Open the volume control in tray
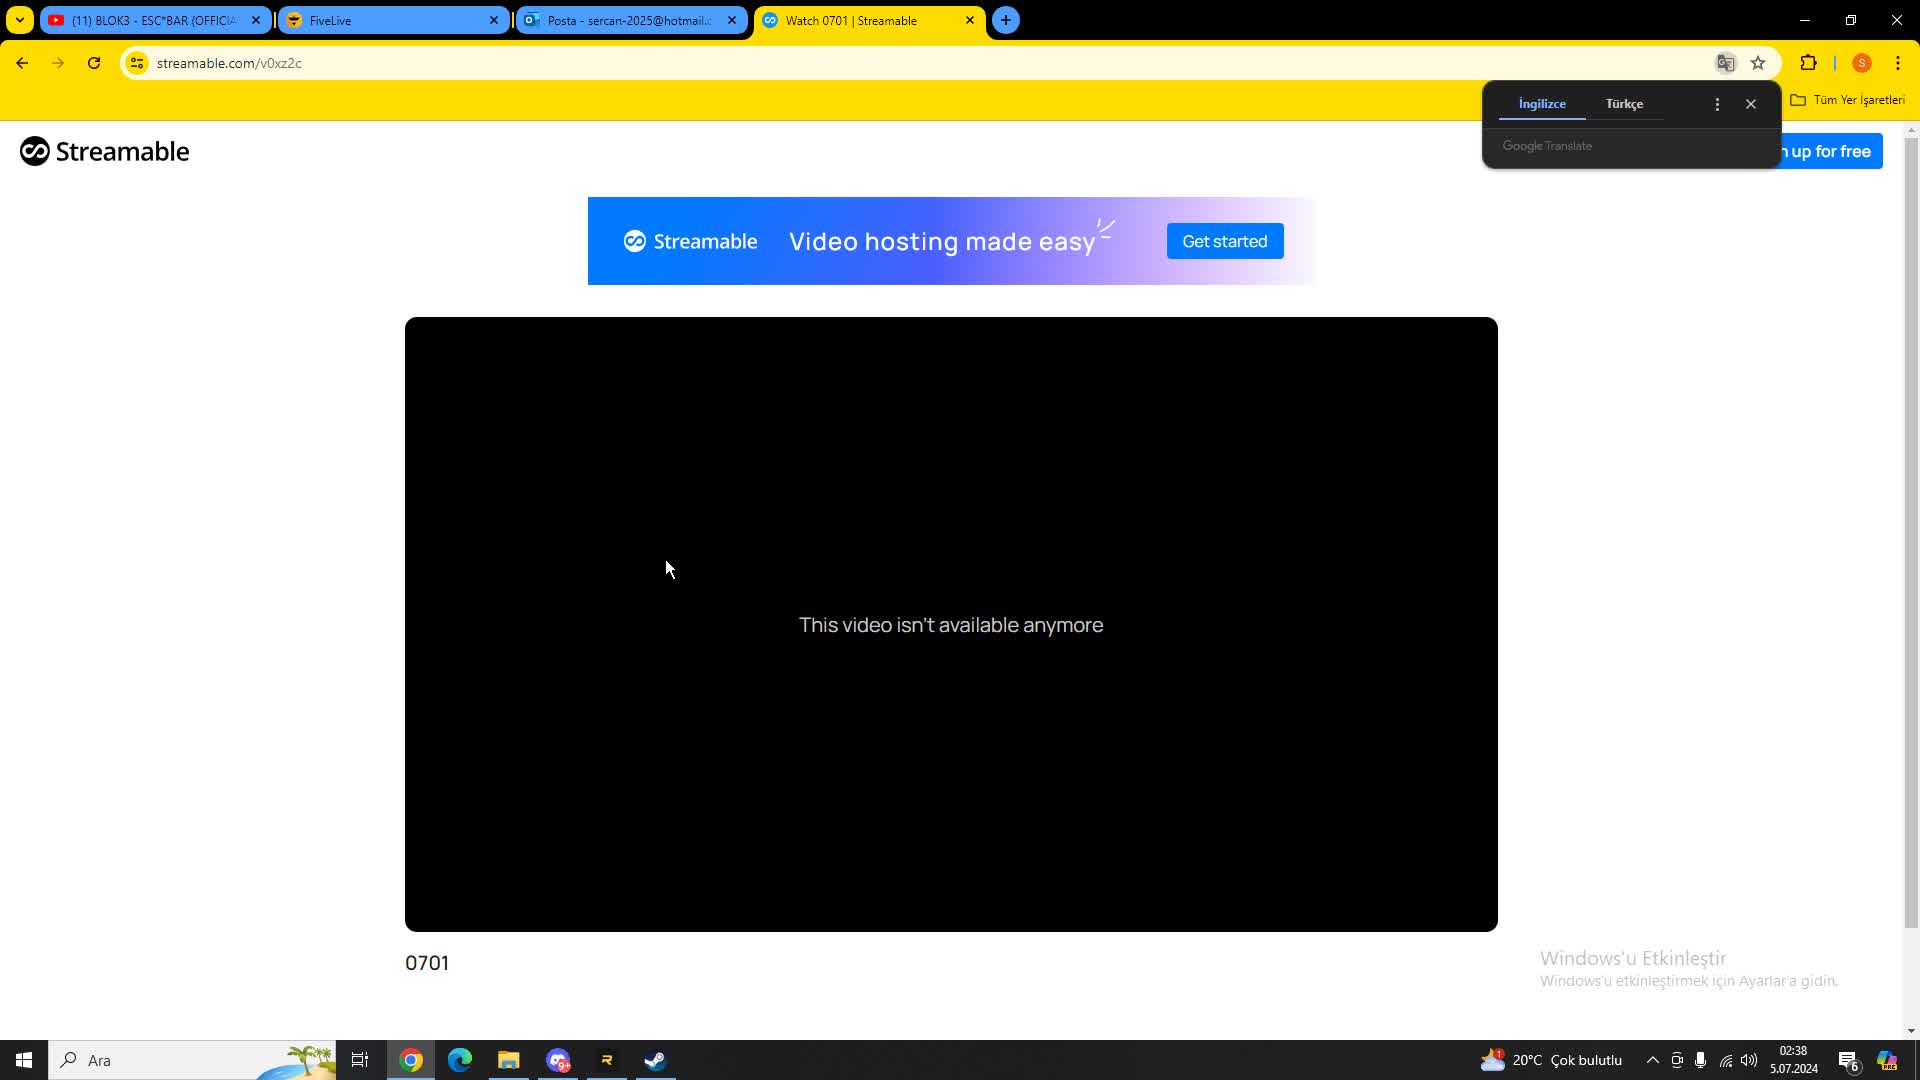The height and width of the screenshot is (1080, 1920). [1749, 1060]
